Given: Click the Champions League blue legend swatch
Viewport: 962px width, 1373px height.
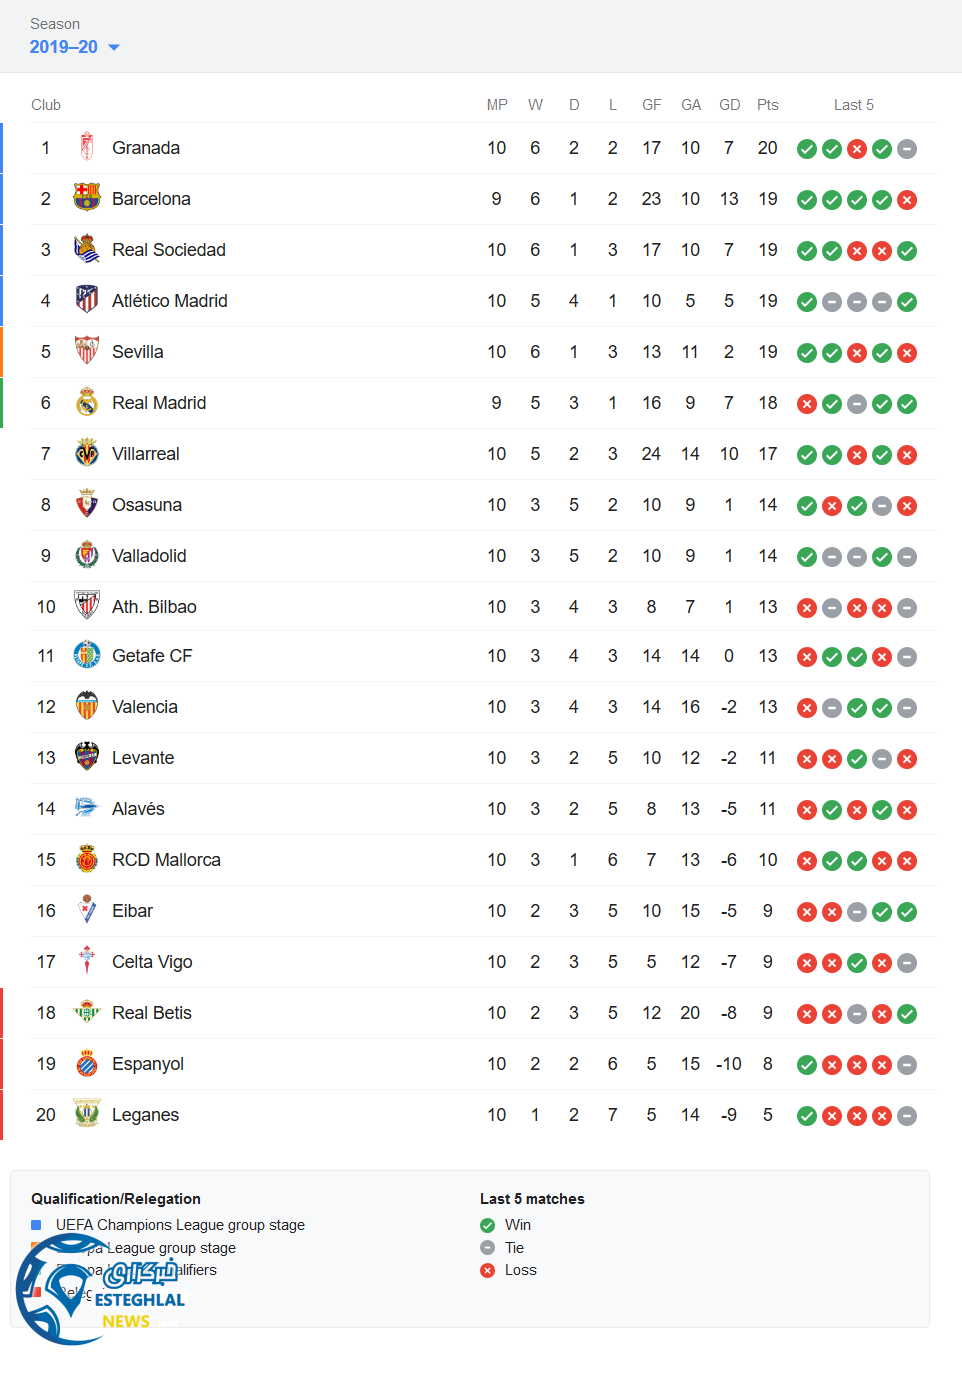Looking at the screenshot, I should [37, 1225].
